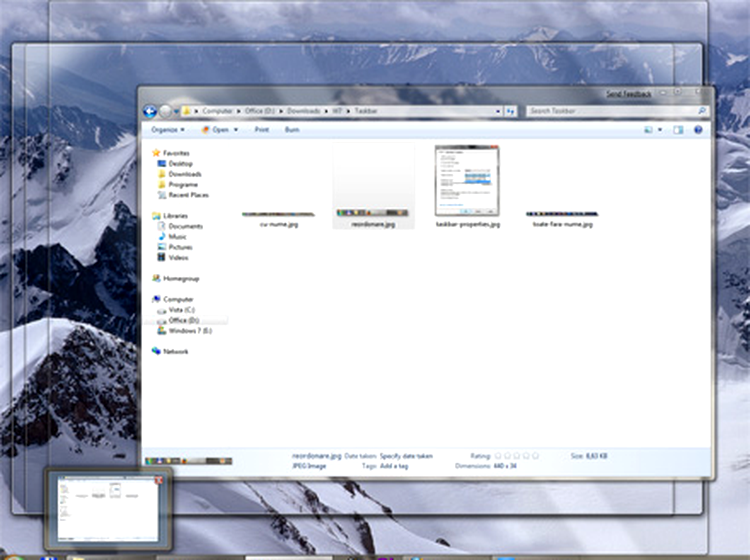750x560 pixels.
Task: Select Favorites in the navigation pane
Action: (x=176, y=153)
